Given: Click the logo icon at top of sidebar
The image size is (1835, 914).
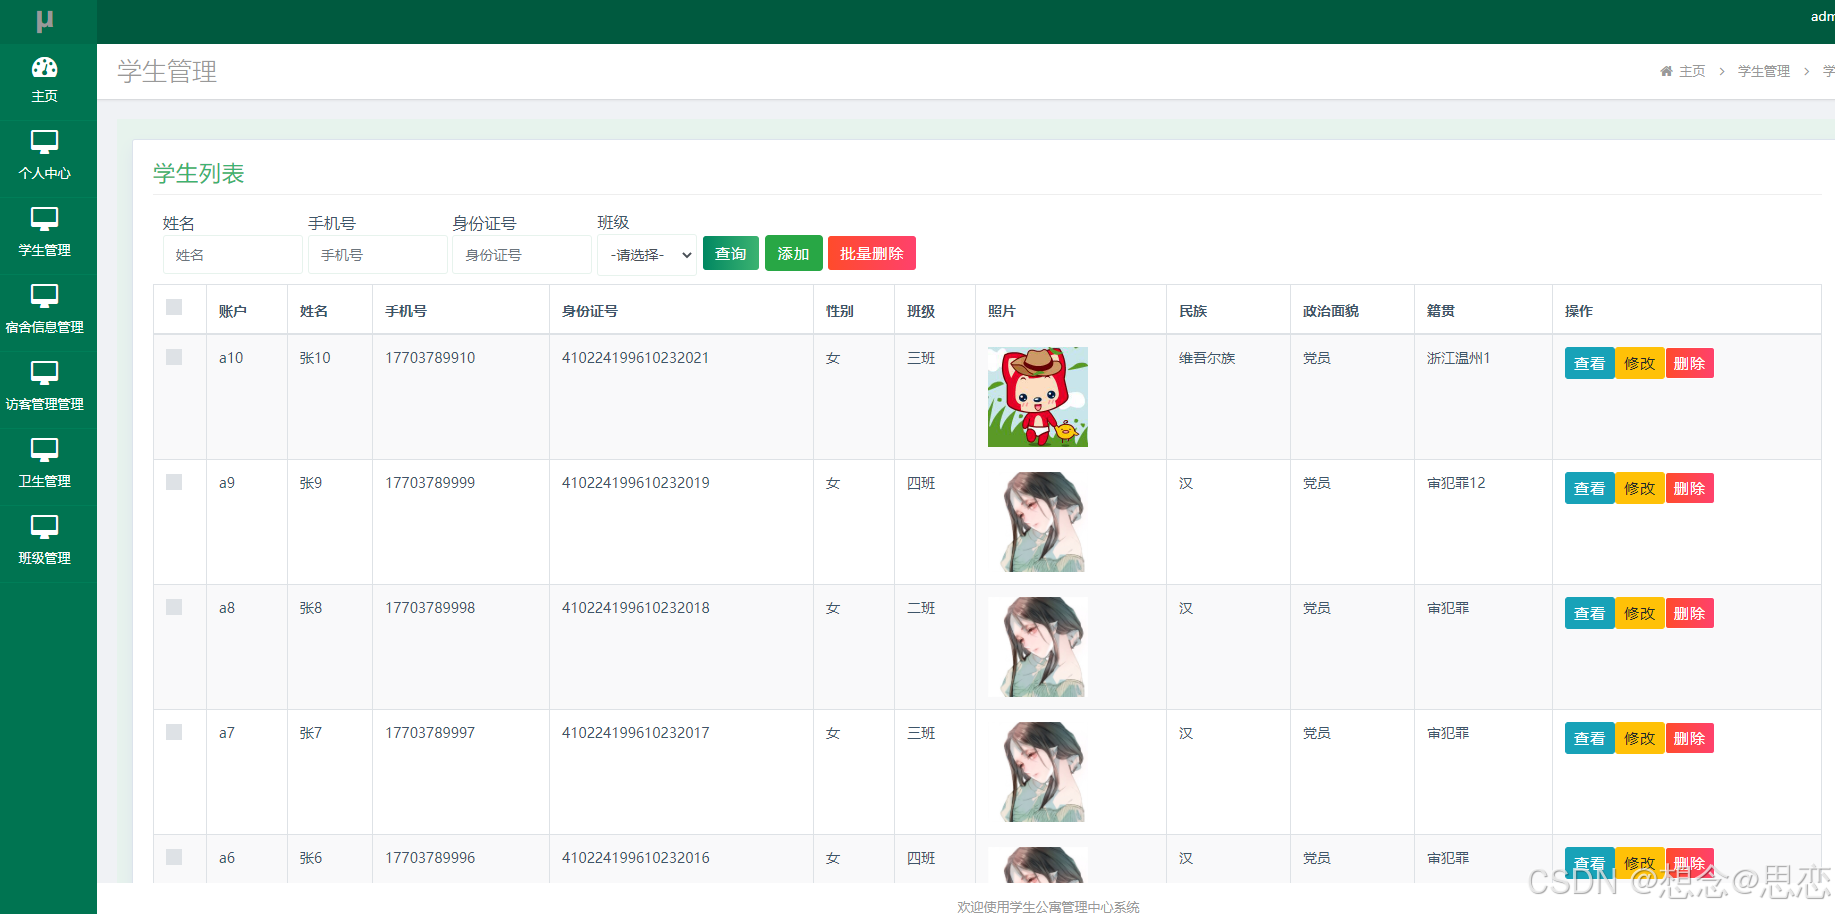Looking at the screenshot, I should [45, 21].
